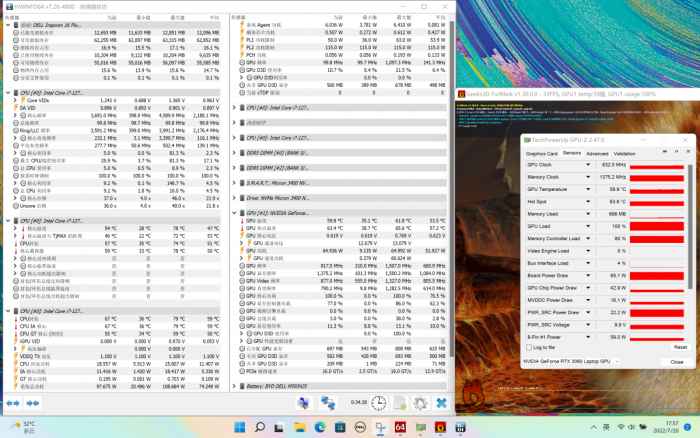Image resolution: width=700 pixels, height=438 pixels.
Task: Click HWiNFO expand columns arrows icon
Action: tap(12, 403)
